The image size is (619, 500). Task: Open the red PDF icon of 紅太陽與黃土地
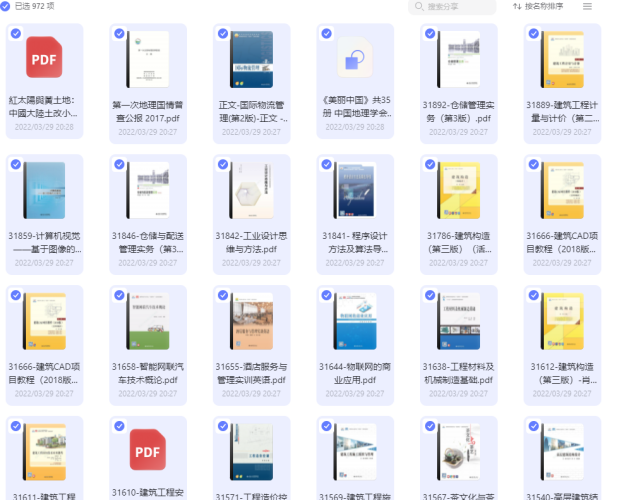[x=44, y=58]
